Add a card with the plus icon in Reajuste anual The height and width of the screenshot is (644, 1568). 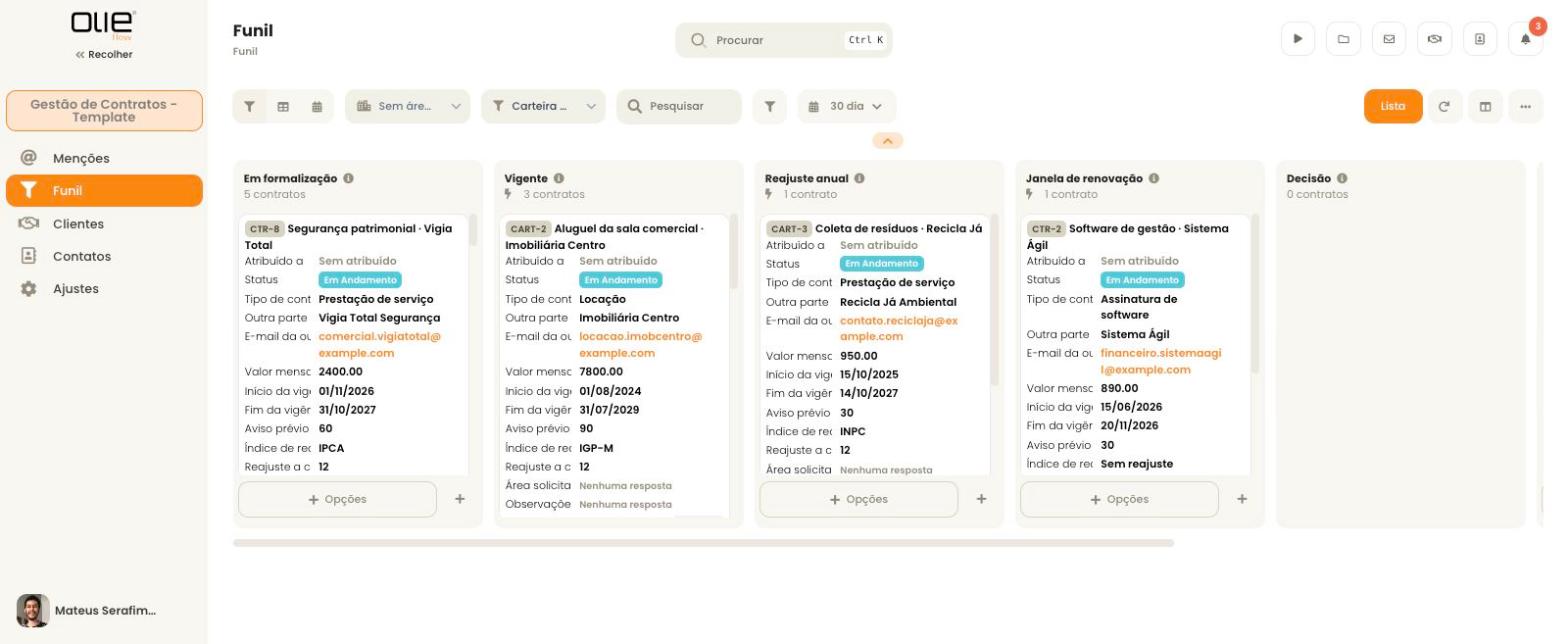coord(981,499)
